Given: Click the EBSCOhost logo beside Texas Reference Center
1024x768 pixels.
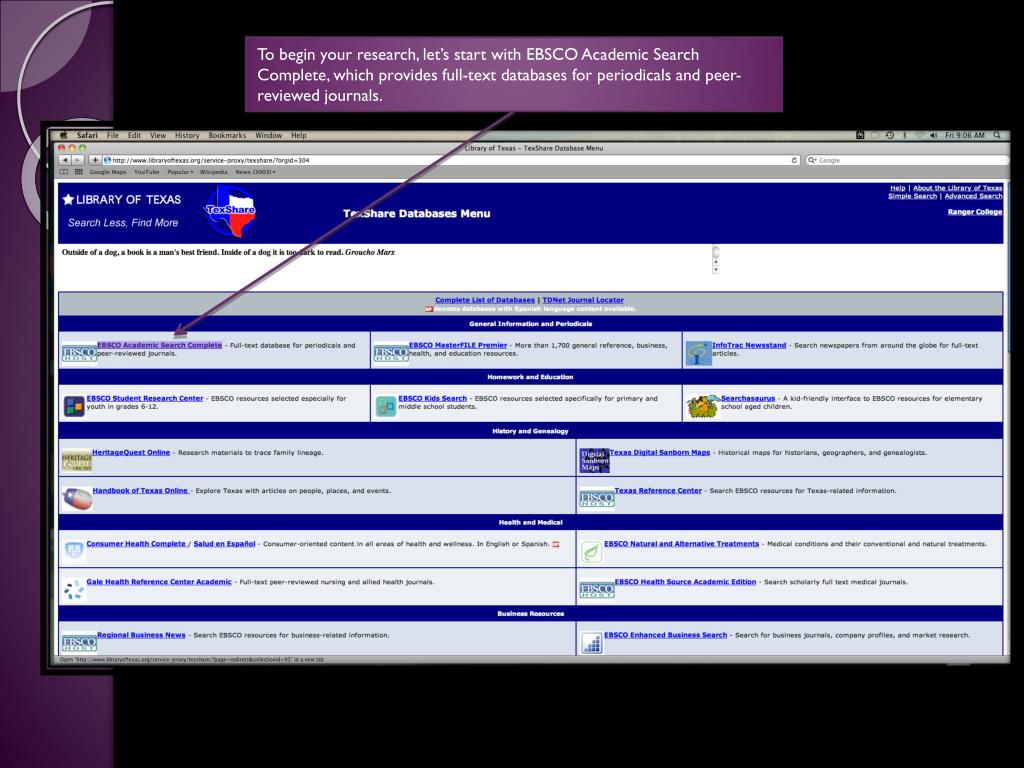Looking at the screenshot, I should click(597, 500).
